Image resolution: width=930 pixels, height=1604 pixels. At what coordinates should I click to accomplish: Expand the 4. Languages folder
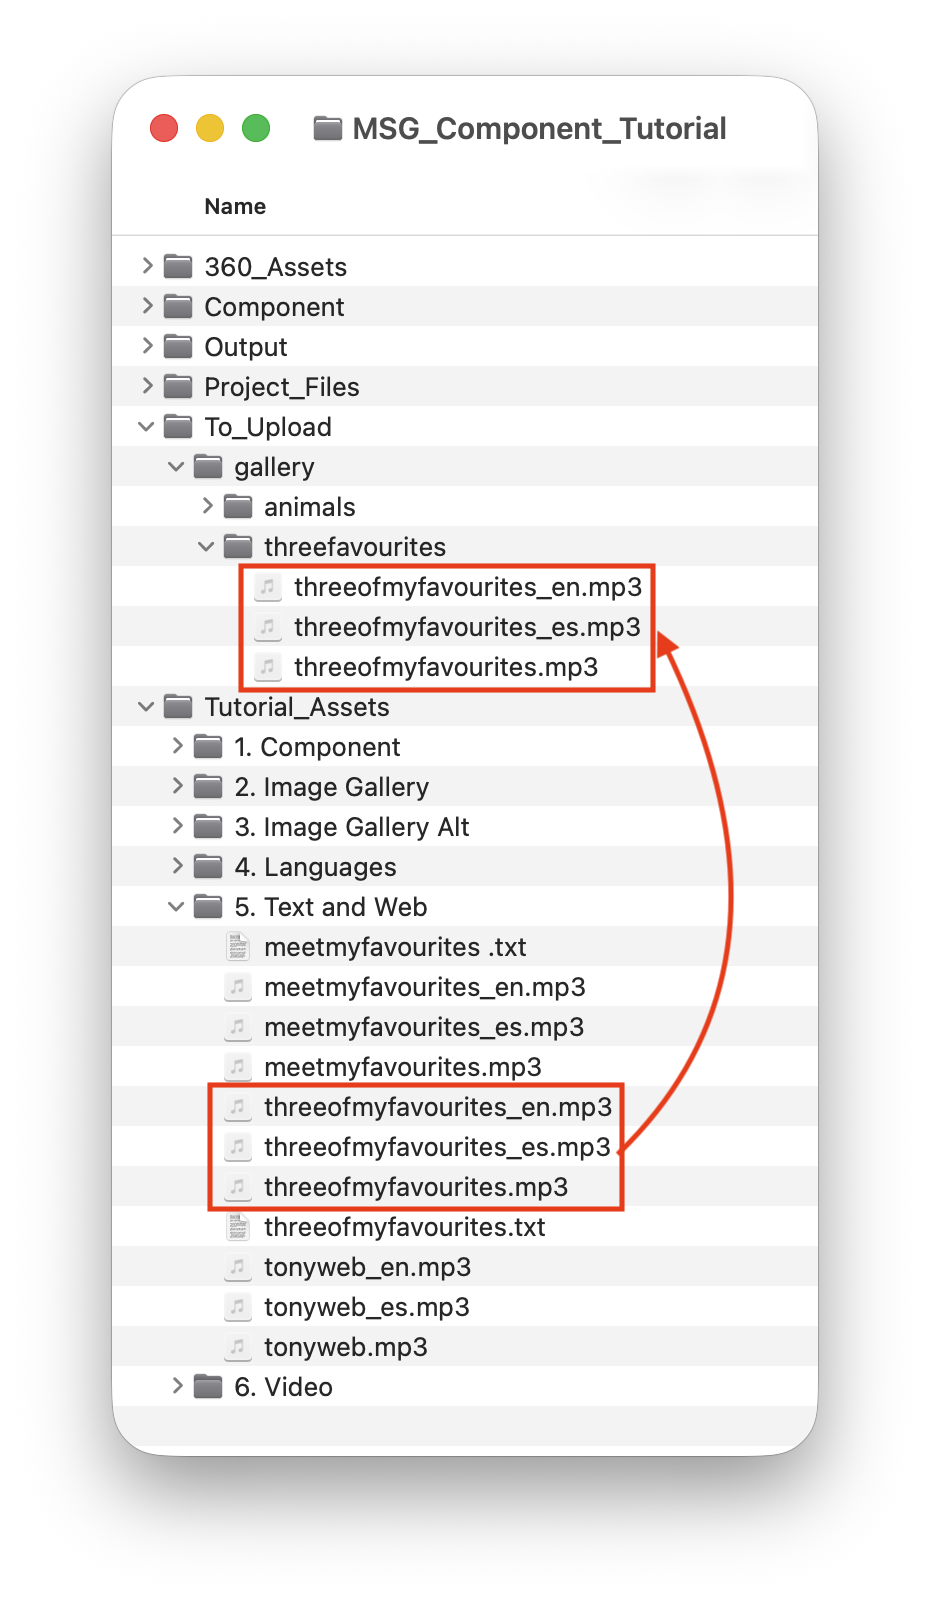tap(177, 866)
